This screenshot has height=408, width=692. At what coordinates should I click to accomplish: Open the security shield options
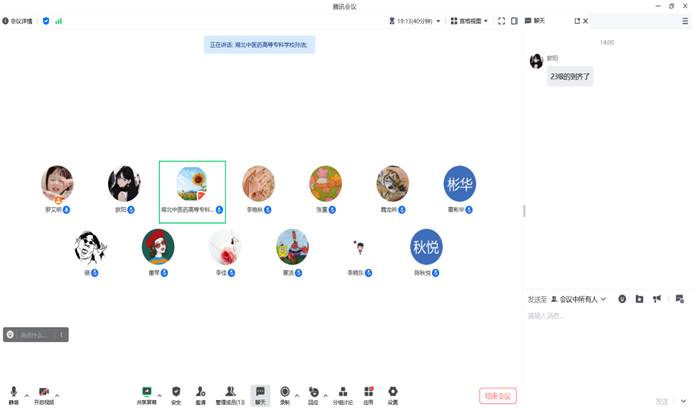(176, 395)
